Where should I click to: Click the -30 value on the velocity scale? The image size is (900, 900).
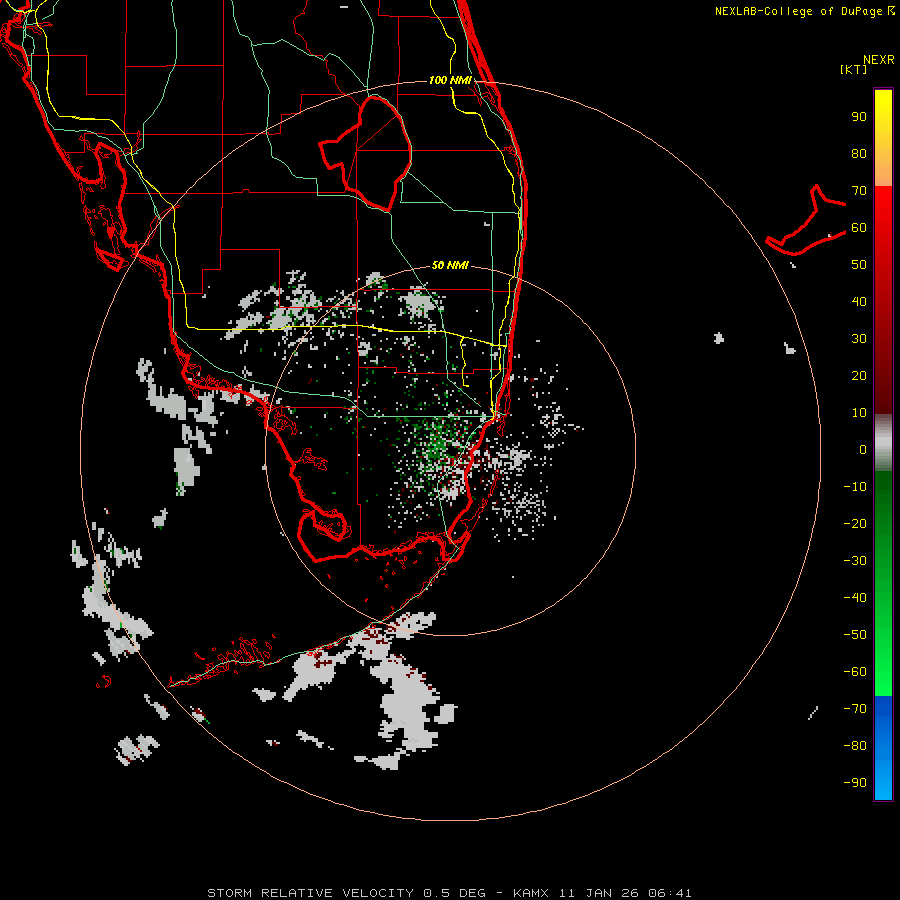click(x=855, y=561)
